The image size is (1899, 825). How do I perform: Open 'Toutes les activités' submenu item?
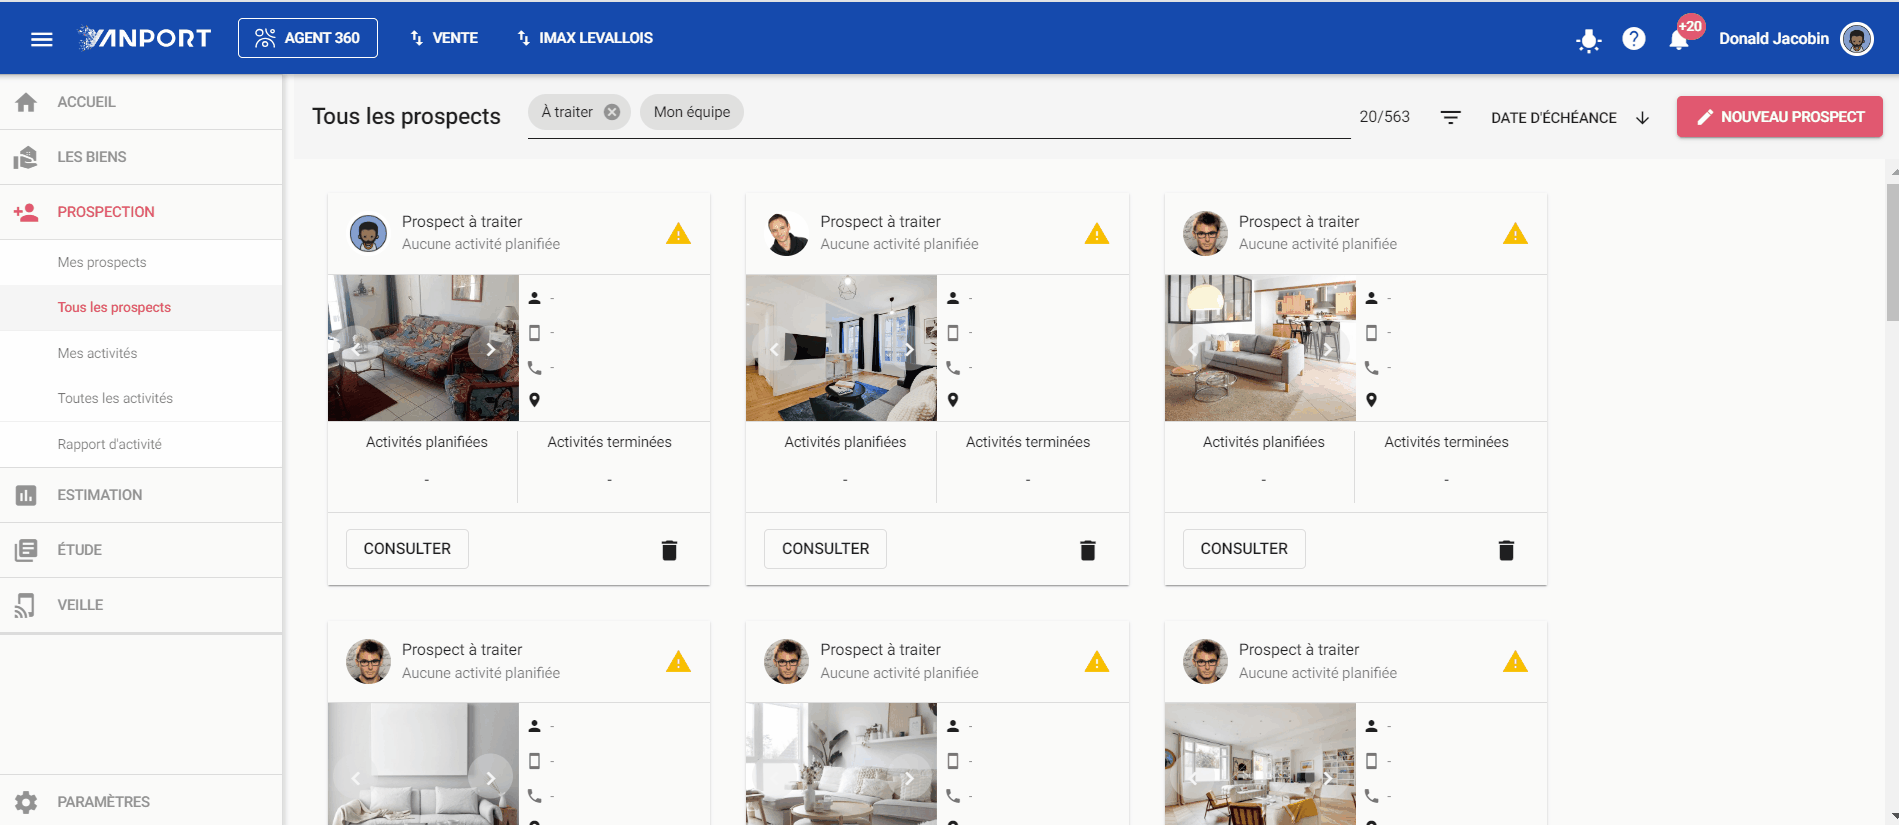pos(141,398)
